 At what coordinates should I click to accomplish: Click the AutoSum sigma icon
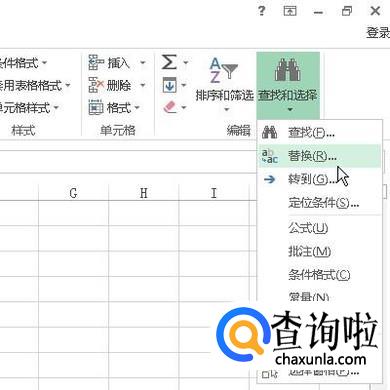pyautogui.click(x=169, y=62)
